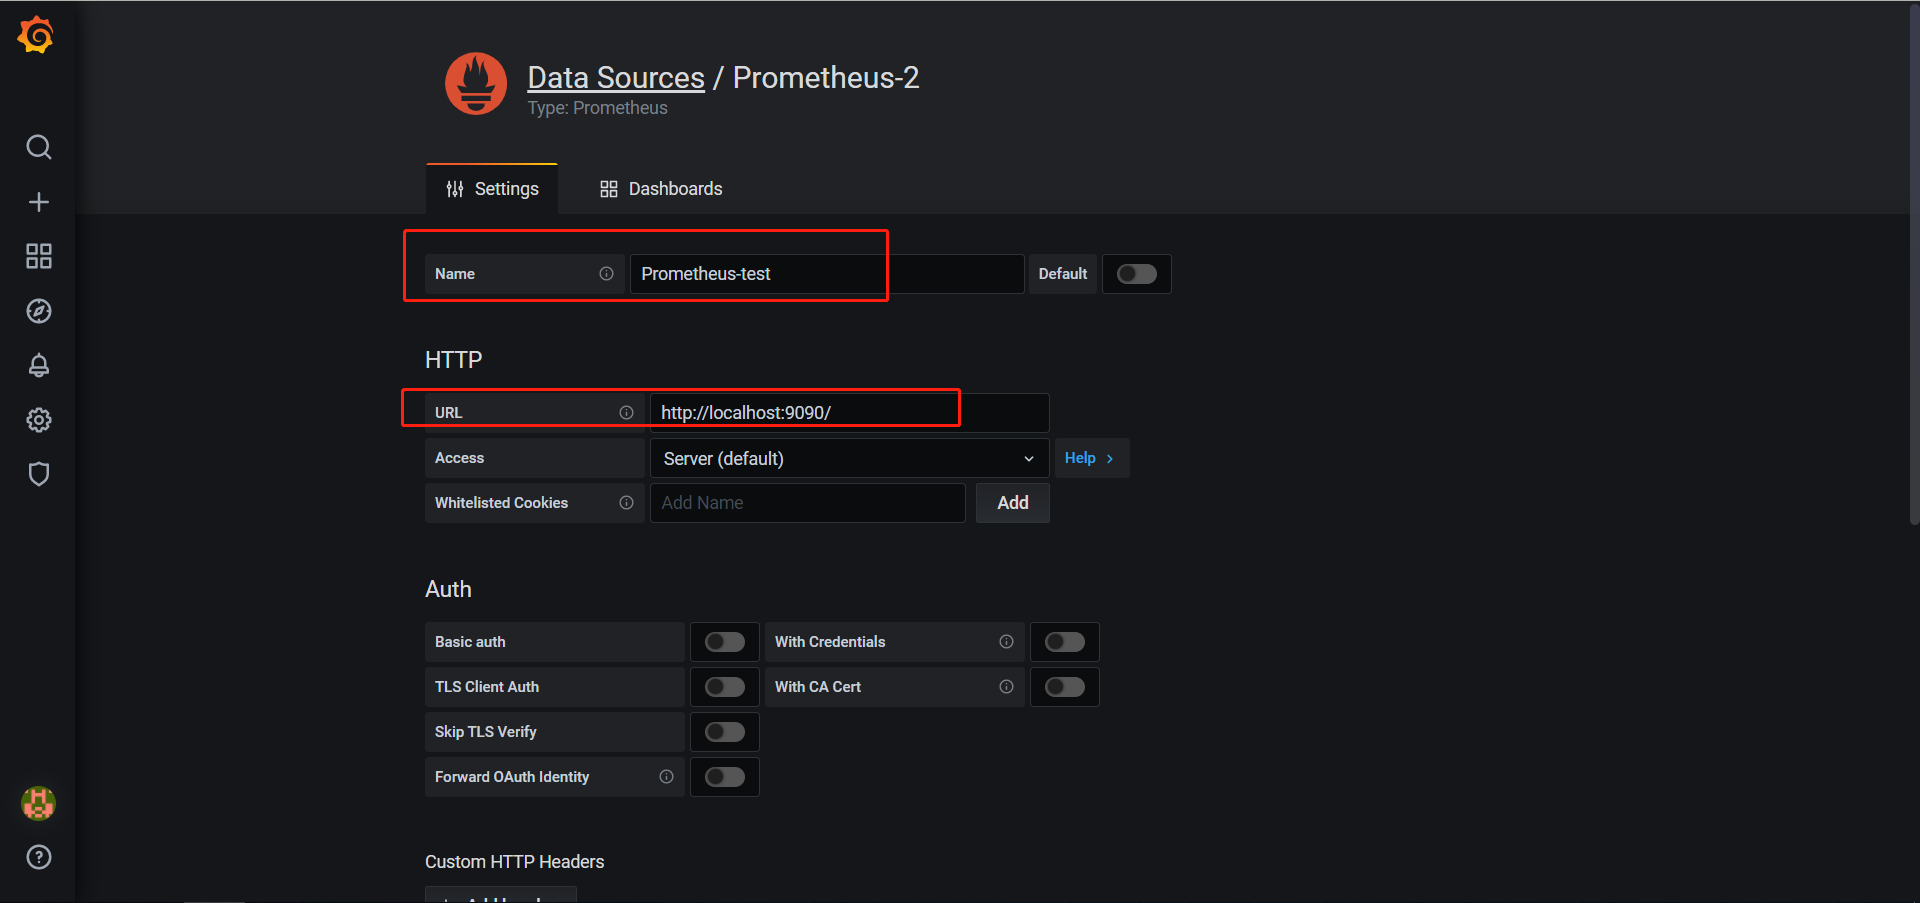Enable the Default data source toggle
The image size is (1920, 903).
[x=1136, y=273]
